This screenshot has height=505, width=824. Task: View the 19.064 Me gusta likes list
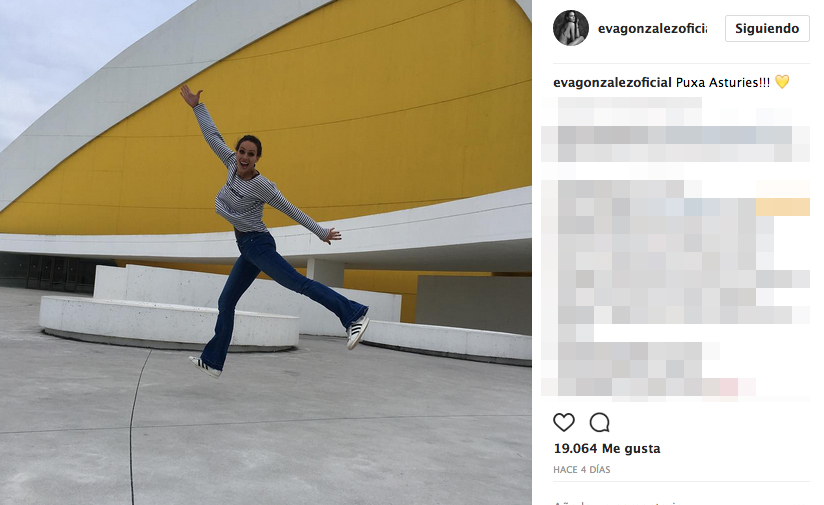607,448
